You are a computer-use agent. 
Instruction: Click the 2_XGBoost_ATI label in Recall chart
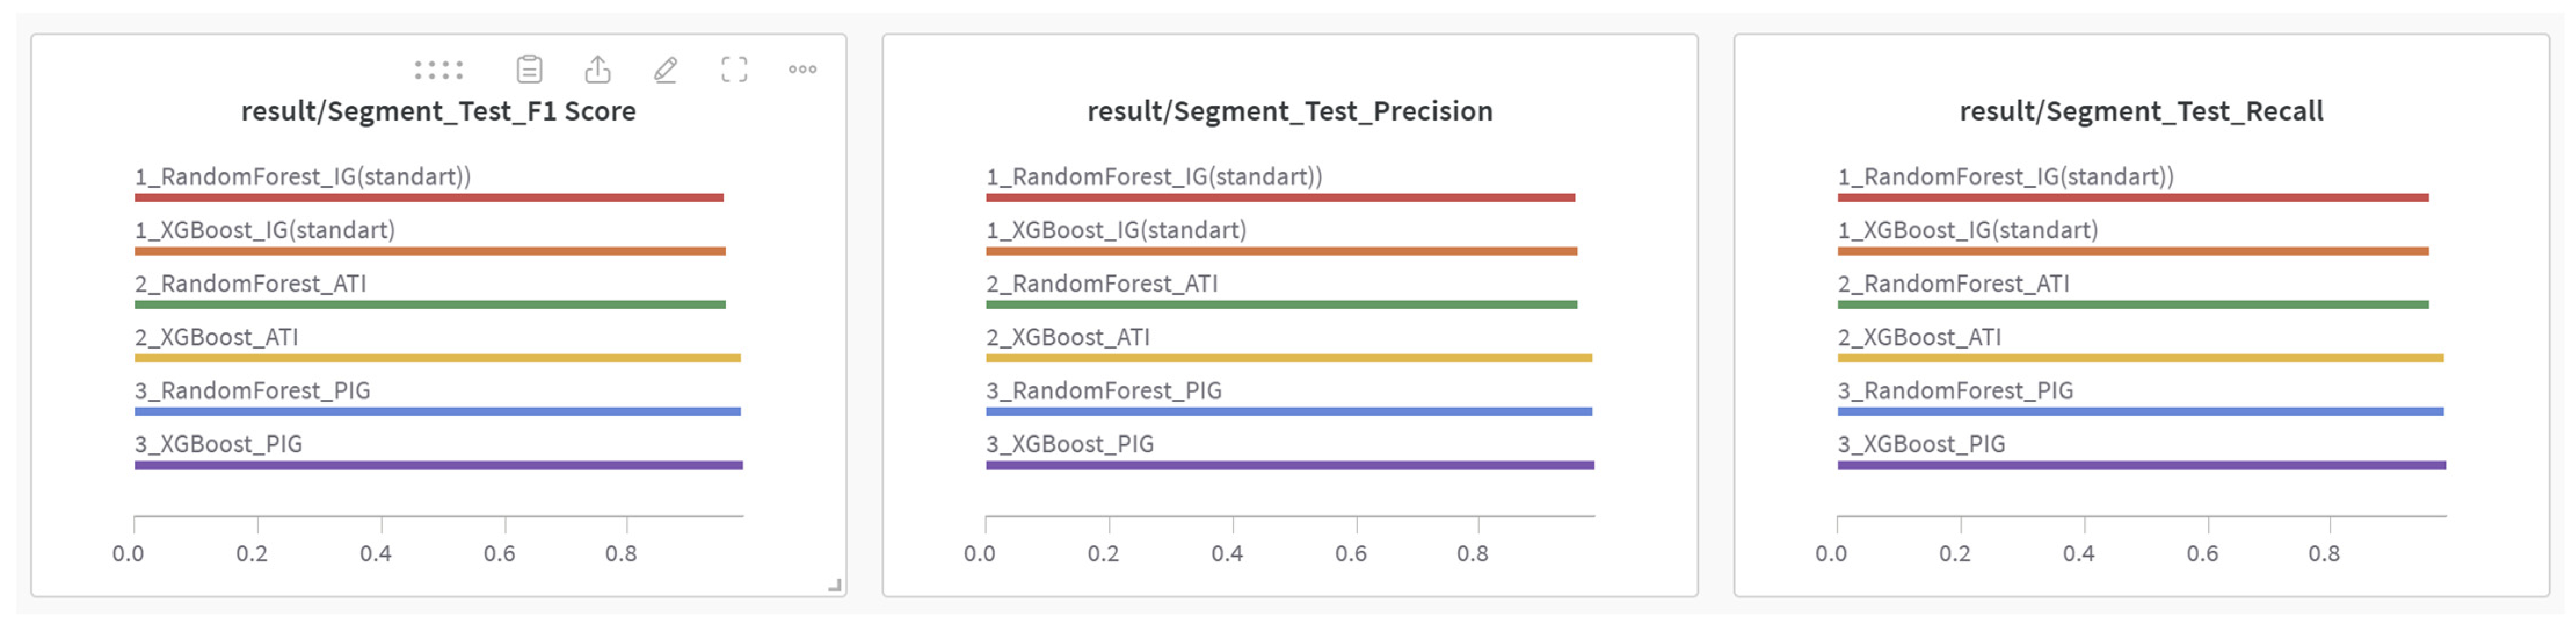(1918, 337)
